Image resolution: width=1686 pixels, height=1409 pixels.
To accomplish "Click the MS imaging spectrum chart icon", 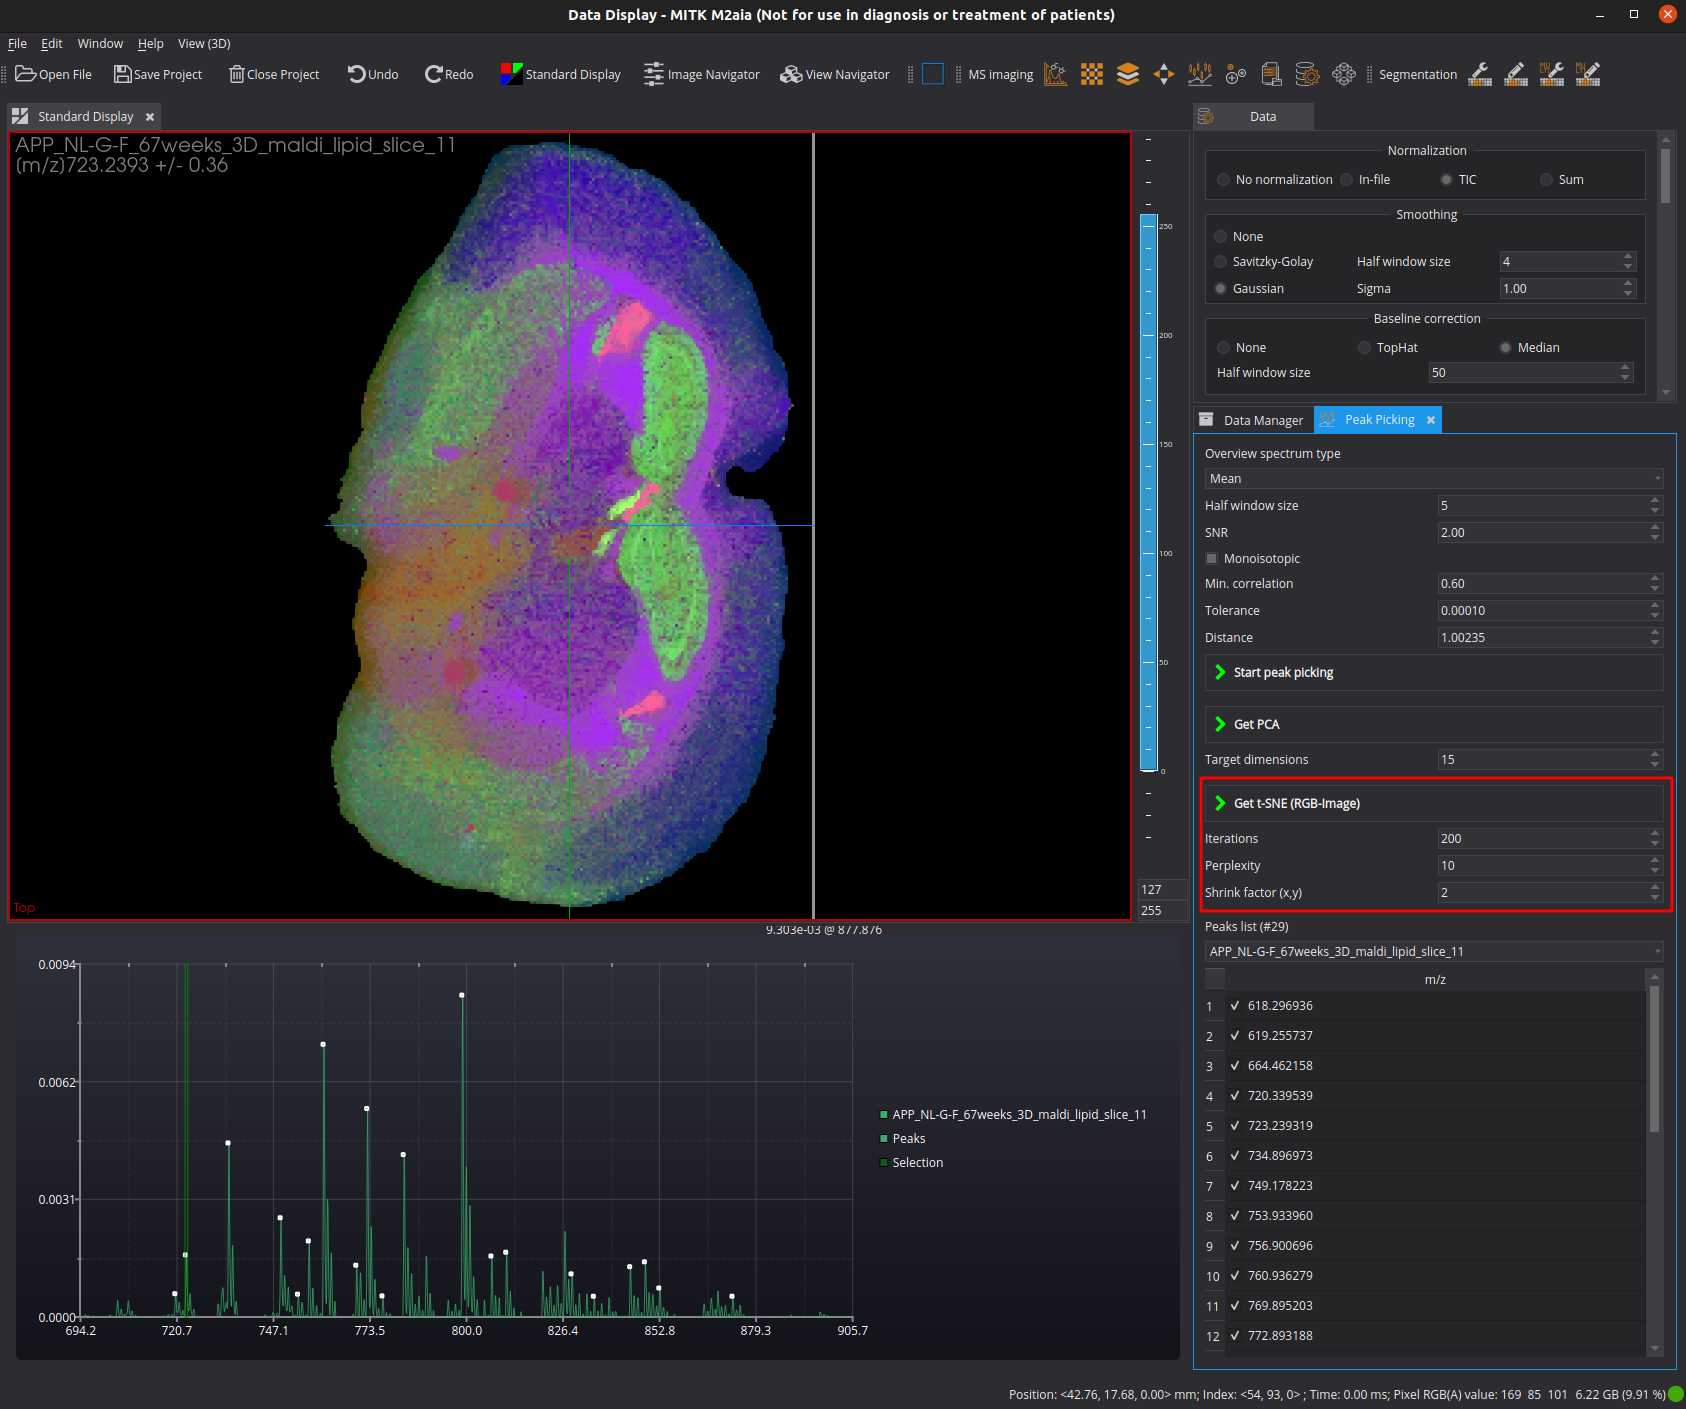I will click(1055, 74).
